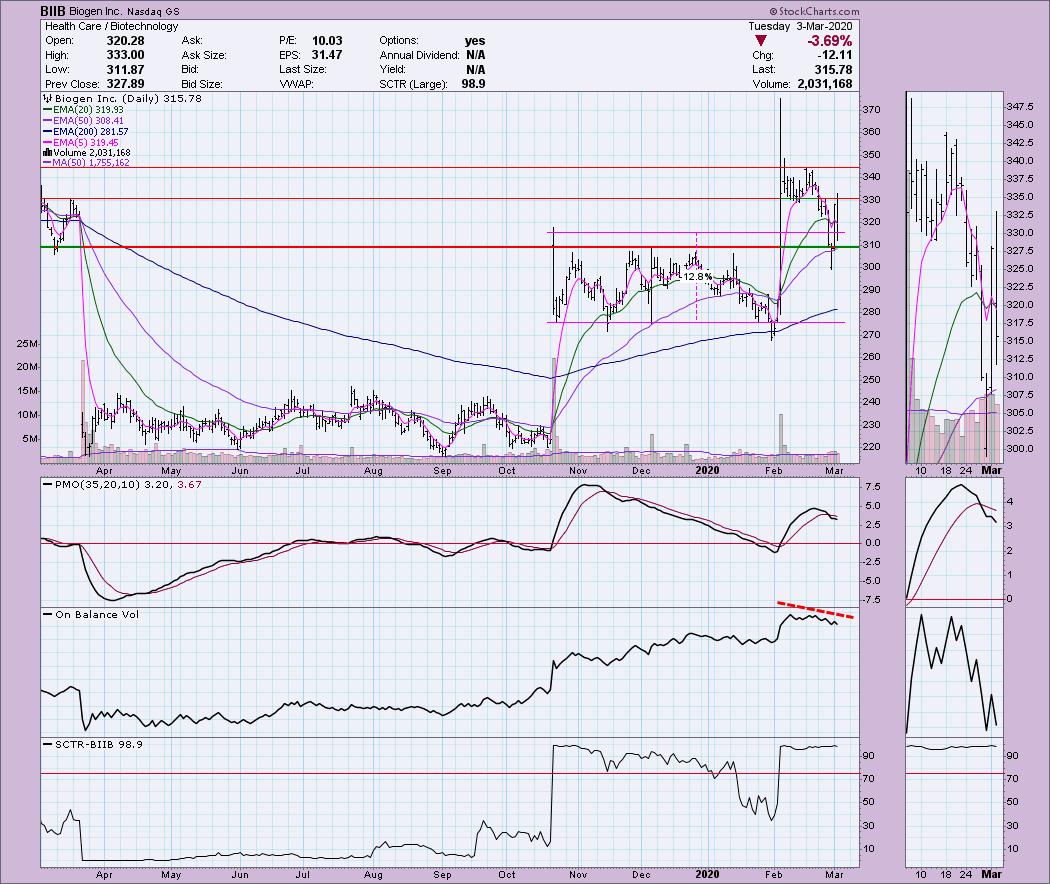Open the zoomed price thumbnail beside the main chart

pyautogui.click(x=954, y=277)
